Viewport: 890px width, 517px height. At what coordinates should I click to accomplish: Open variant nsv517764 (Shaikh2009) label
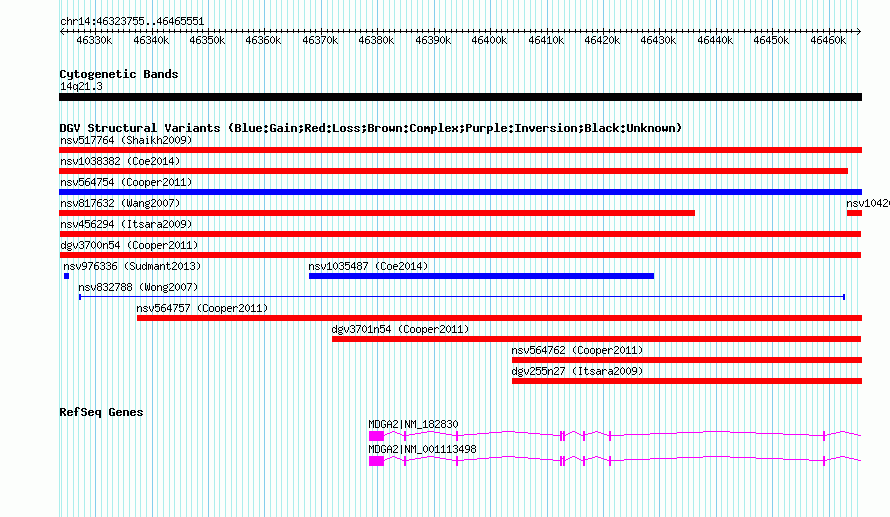(x=126, y=140)
